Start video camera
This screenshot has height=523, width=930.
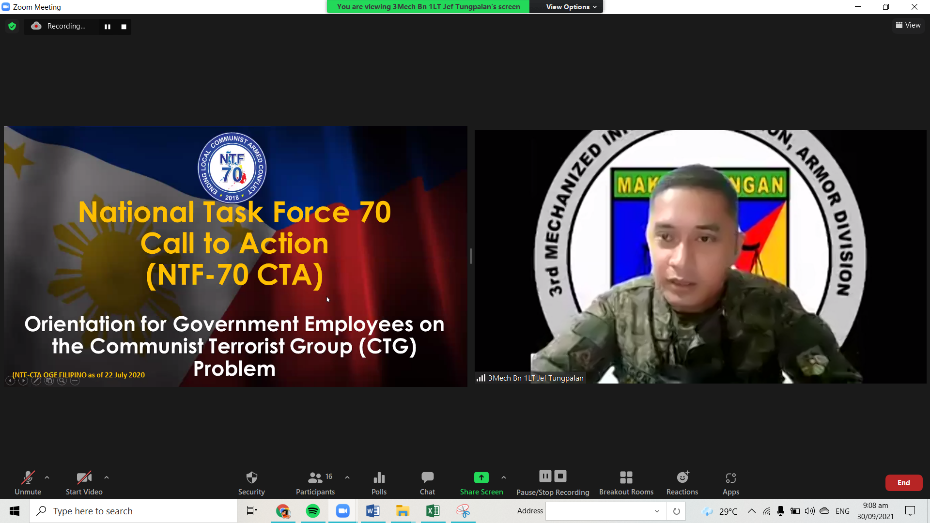point(84,483)
